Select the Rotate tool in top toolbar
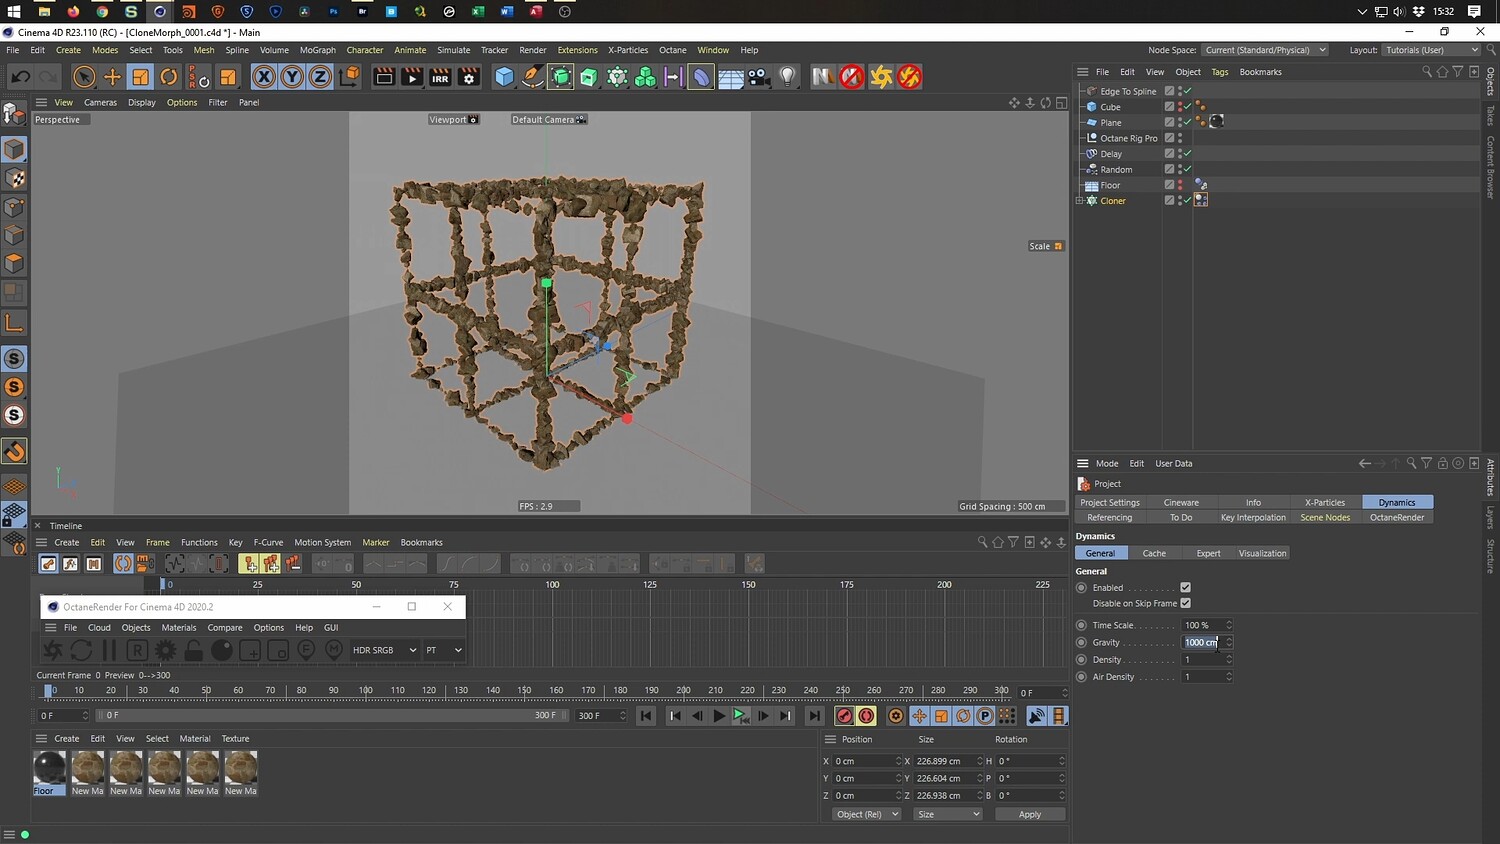Viewport: 1500px width, 844px height. click(x=169, y=77)
